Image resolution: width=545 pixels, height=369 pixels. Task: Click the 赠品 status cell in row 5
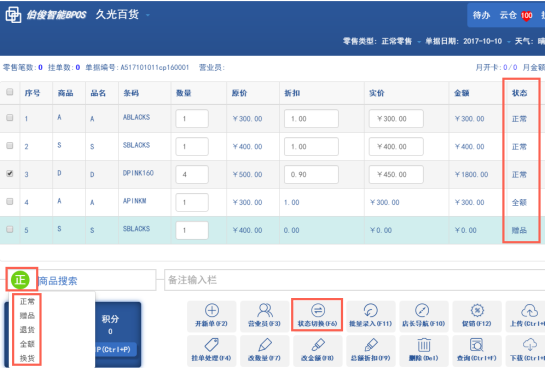tap(519, 230)
